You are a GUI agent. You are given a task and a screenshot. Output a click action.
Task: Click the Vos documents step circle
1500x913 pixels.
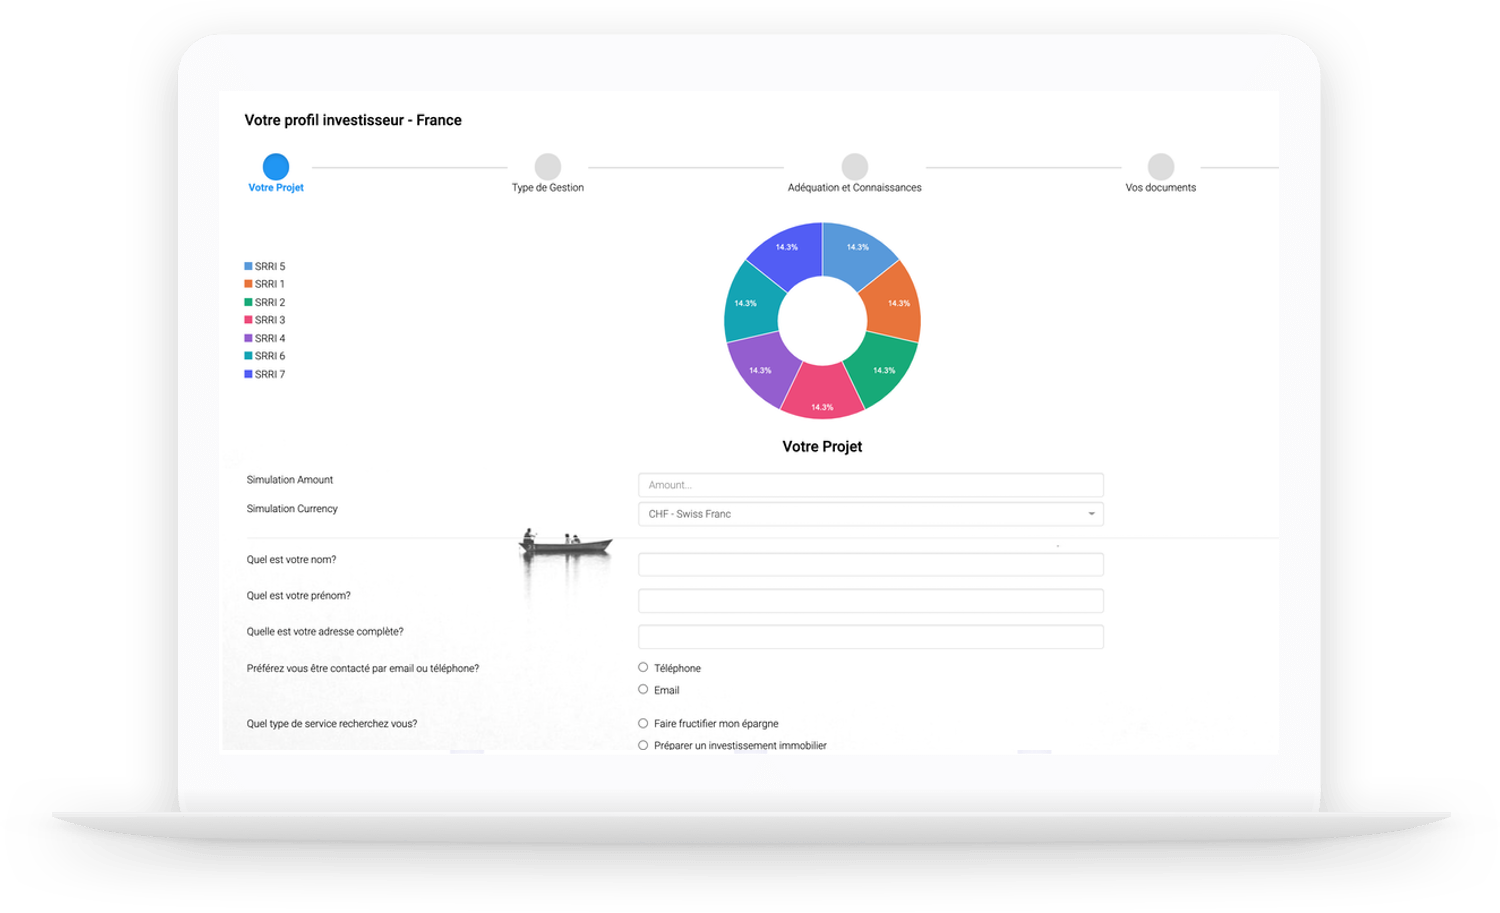pyautogui.click(x=1160, y=166)
